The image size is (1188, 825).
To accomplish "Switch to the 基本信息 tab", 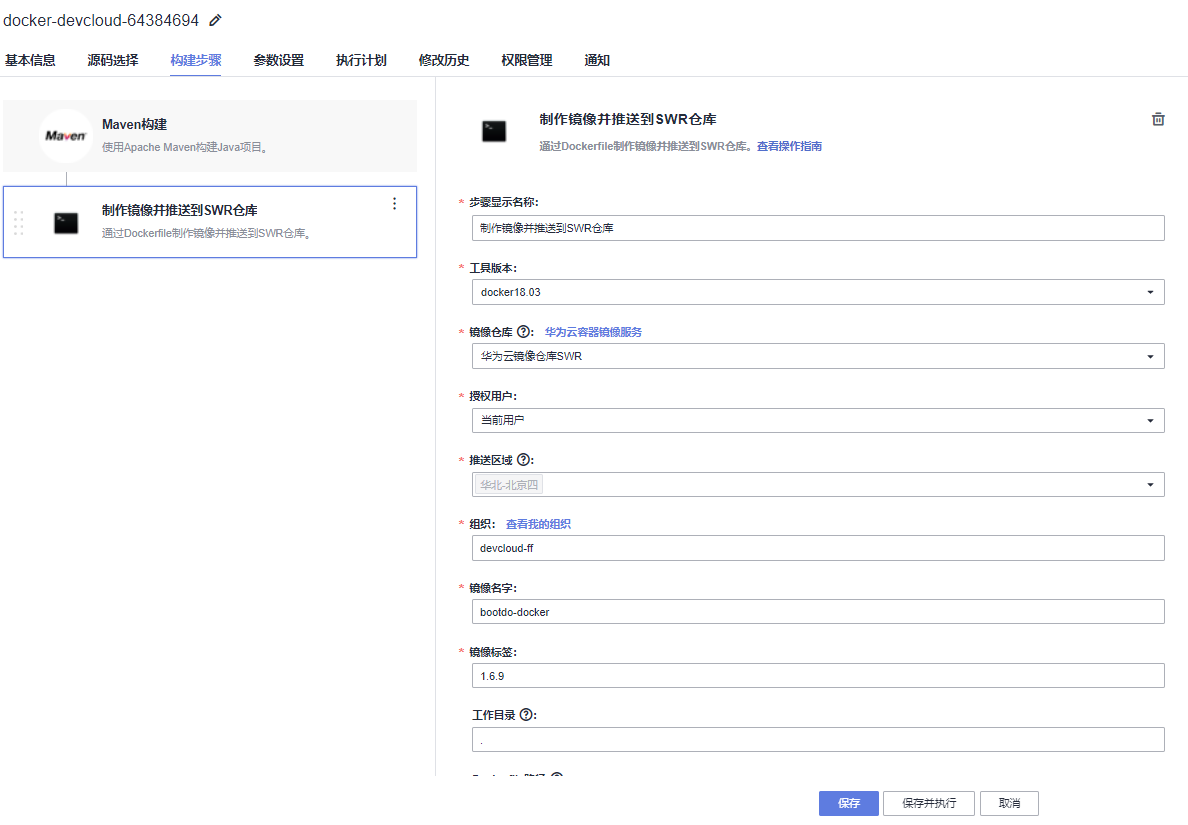I will pos(30,61).
